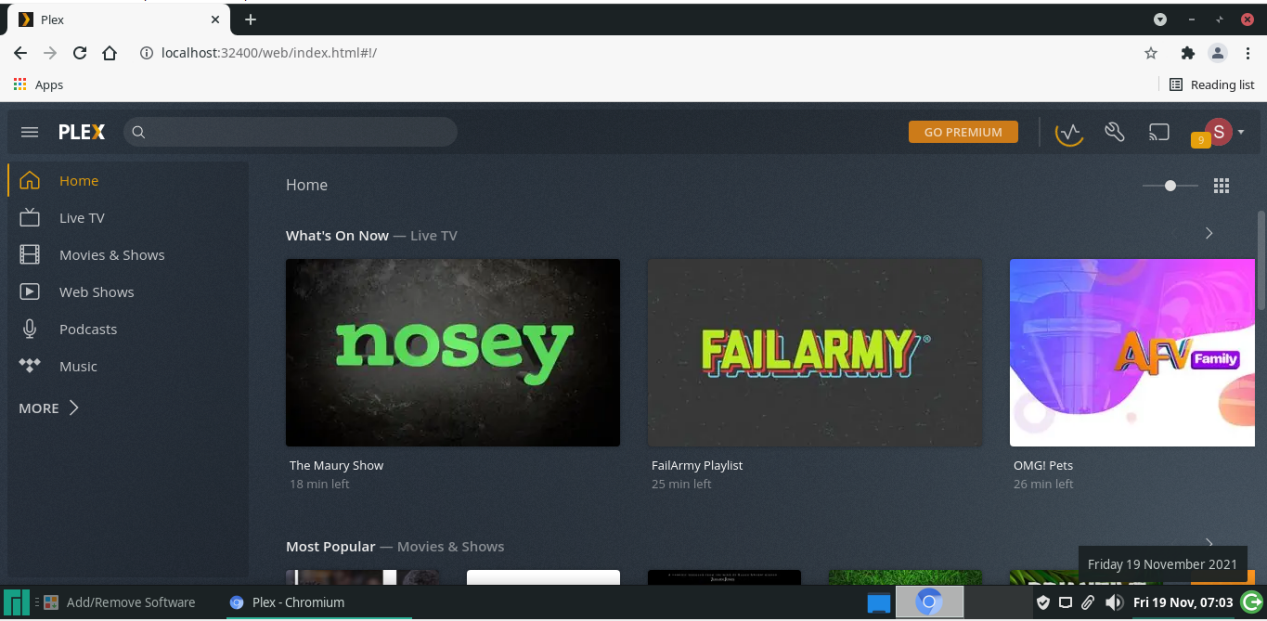Select the Plex browser tab
1267x621 pixels.
coord(120,19)
